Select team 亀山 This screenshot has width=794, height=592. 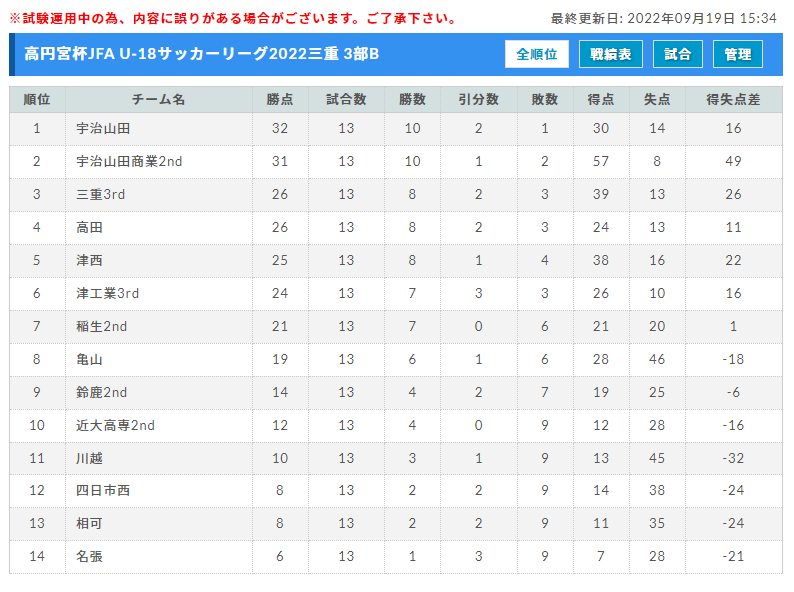coord(89,360)
